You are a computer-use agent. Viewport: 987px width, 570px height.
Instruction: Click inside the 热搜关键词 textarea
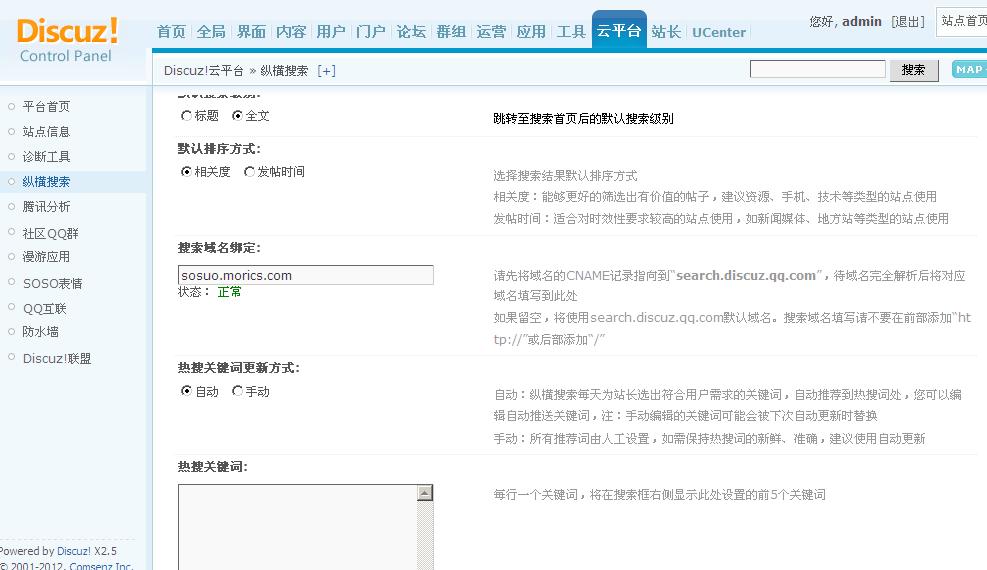coord(298,527)
